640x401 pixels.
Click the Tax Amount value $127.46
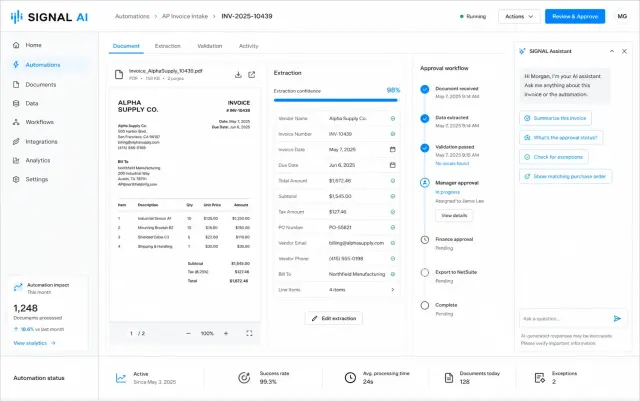338,212
